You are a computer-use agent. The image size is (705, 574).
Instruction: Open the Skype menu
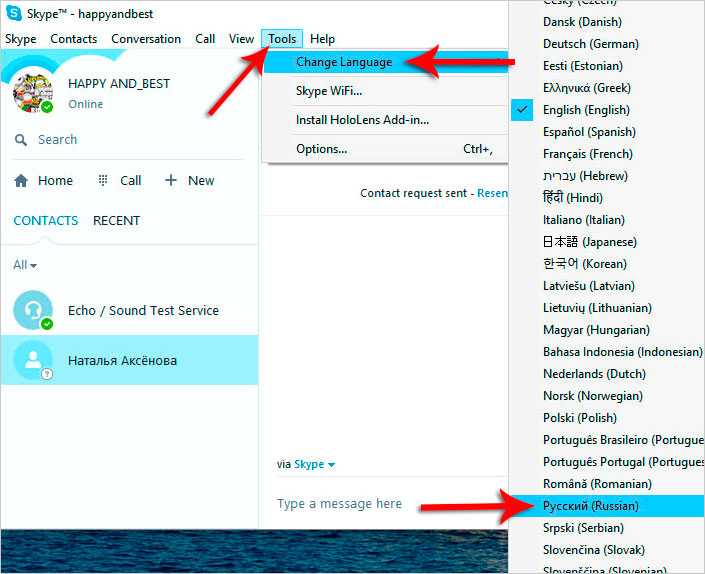tap(21, 39)
